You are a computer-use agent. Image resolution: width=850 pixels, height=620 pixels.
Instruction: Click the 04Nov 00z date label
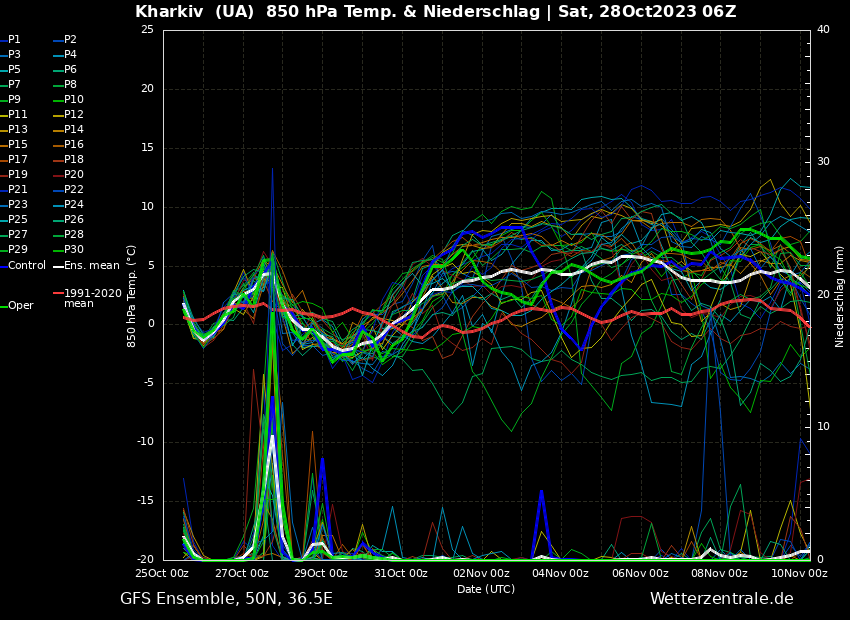pyautogui.click(x=560, y=574)
